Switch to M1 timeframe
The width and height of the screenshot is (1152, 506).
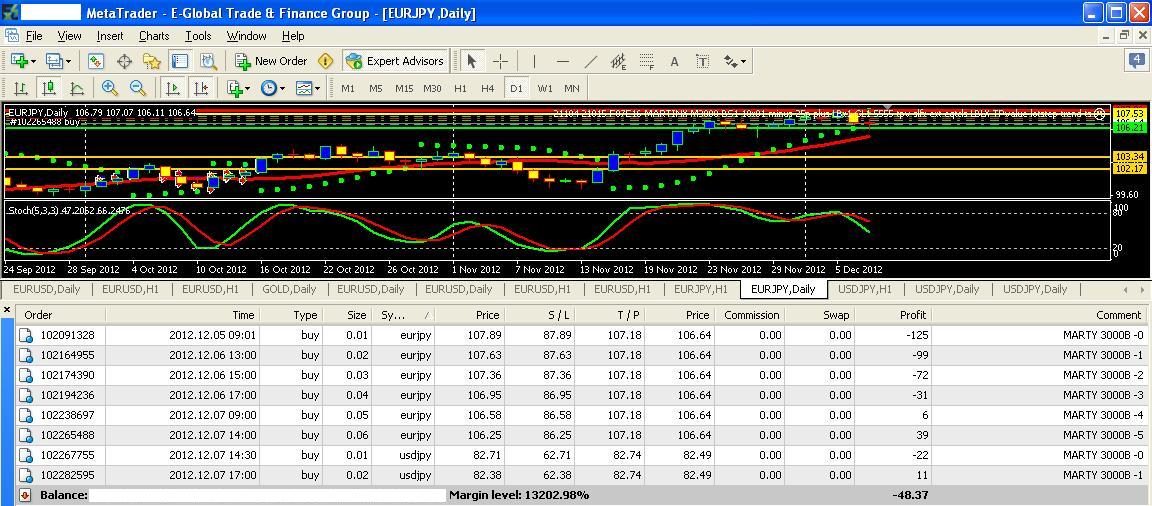(x=348, y=88)
